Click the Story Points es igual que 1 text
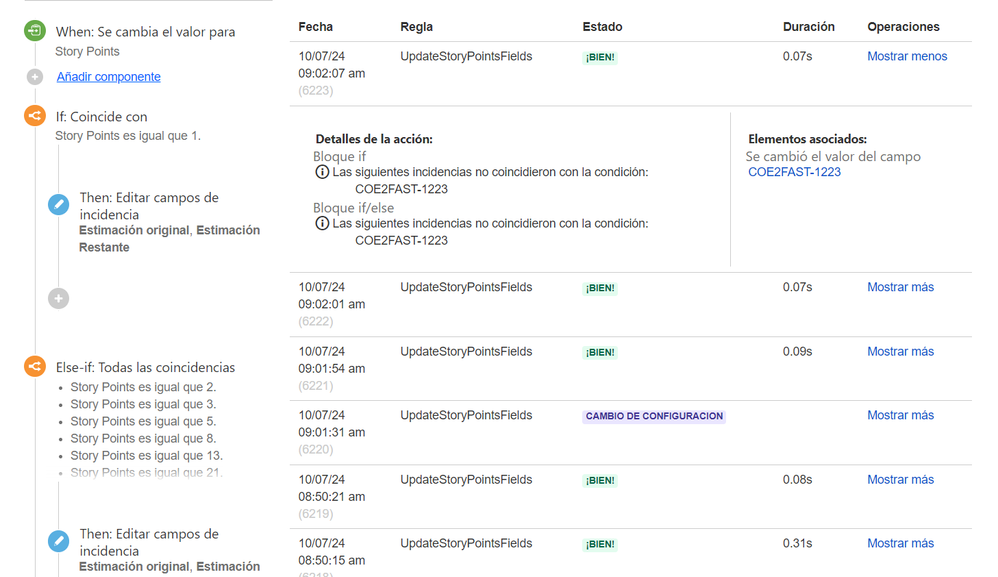 click(127, 136)
